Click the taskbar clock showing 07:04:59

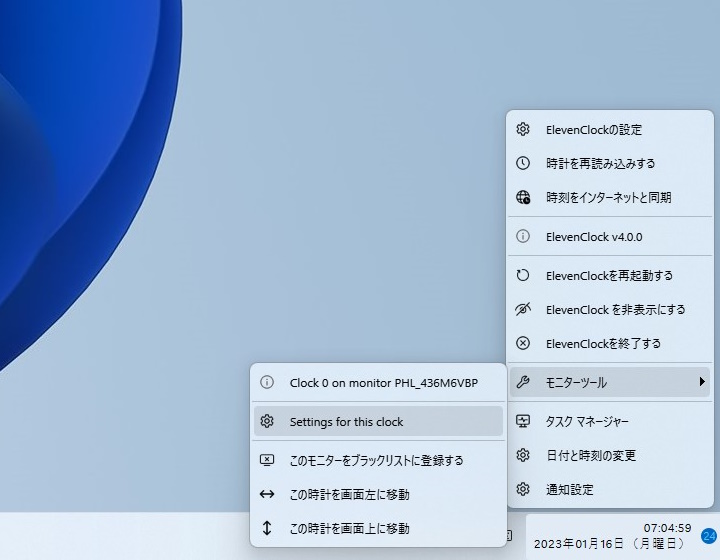click(667, 528)
